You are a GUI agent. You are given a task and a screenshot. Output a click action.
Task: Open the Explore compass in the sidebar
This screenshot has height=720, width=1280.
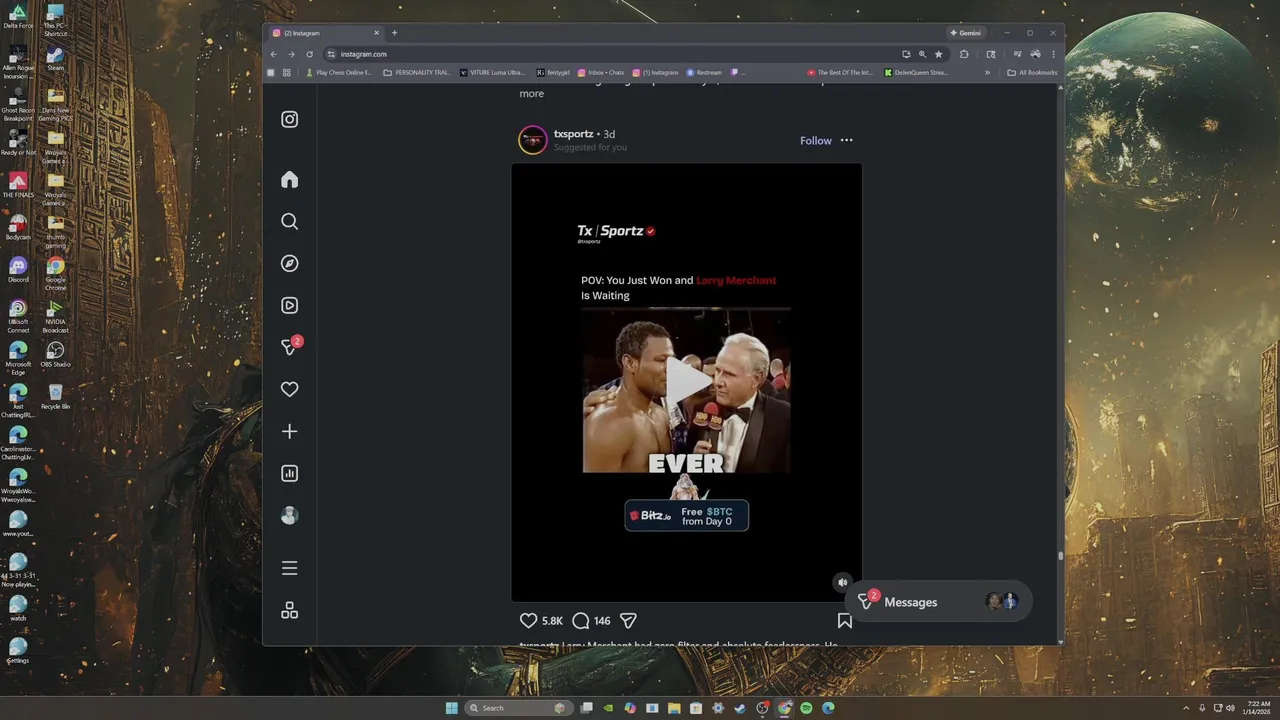point(289,263)
